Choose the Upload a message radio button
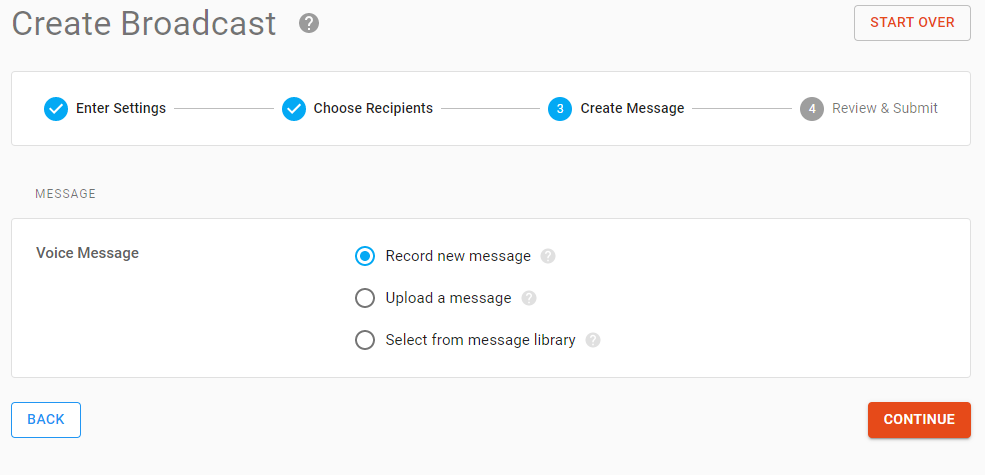The image size is (985, 475). (x=365, y=298)
